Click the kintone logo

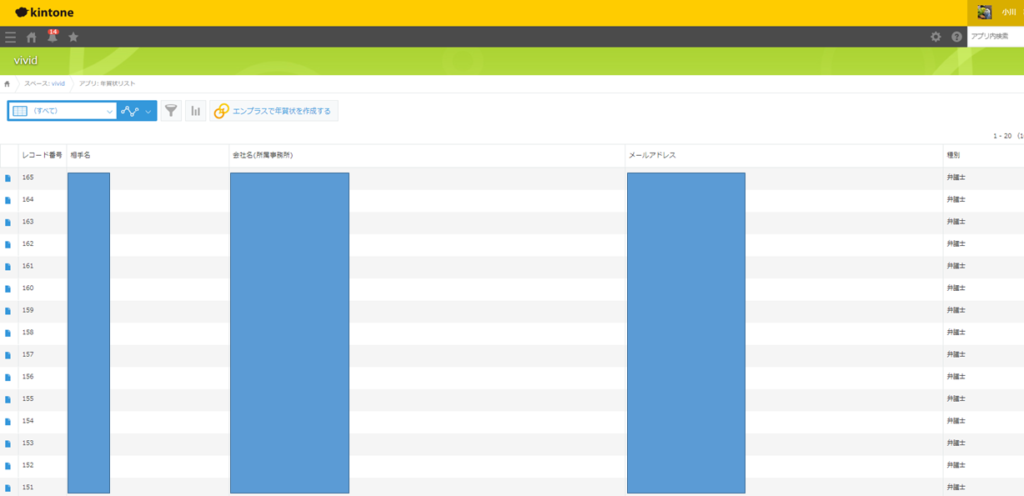click(44, 12)
